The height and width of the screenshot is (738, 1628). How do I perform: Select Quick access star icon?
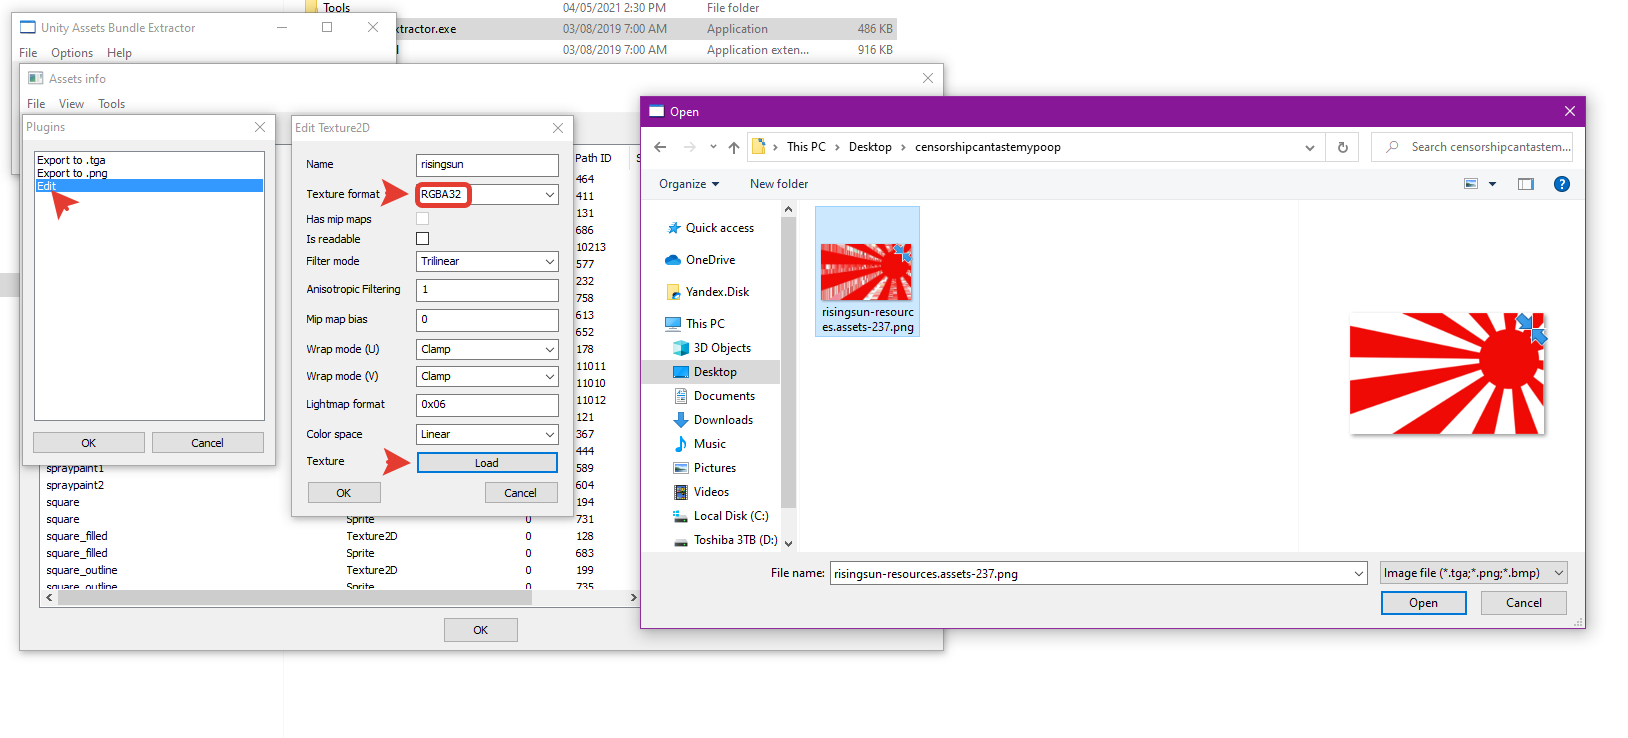click(674, 228)
